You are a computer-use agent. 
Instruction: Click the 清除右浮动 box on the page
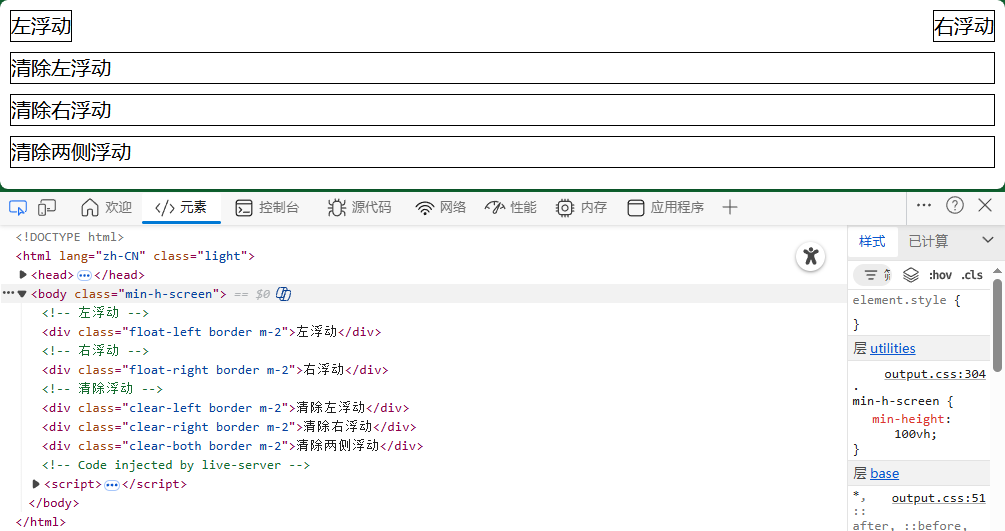click(502, 110)
